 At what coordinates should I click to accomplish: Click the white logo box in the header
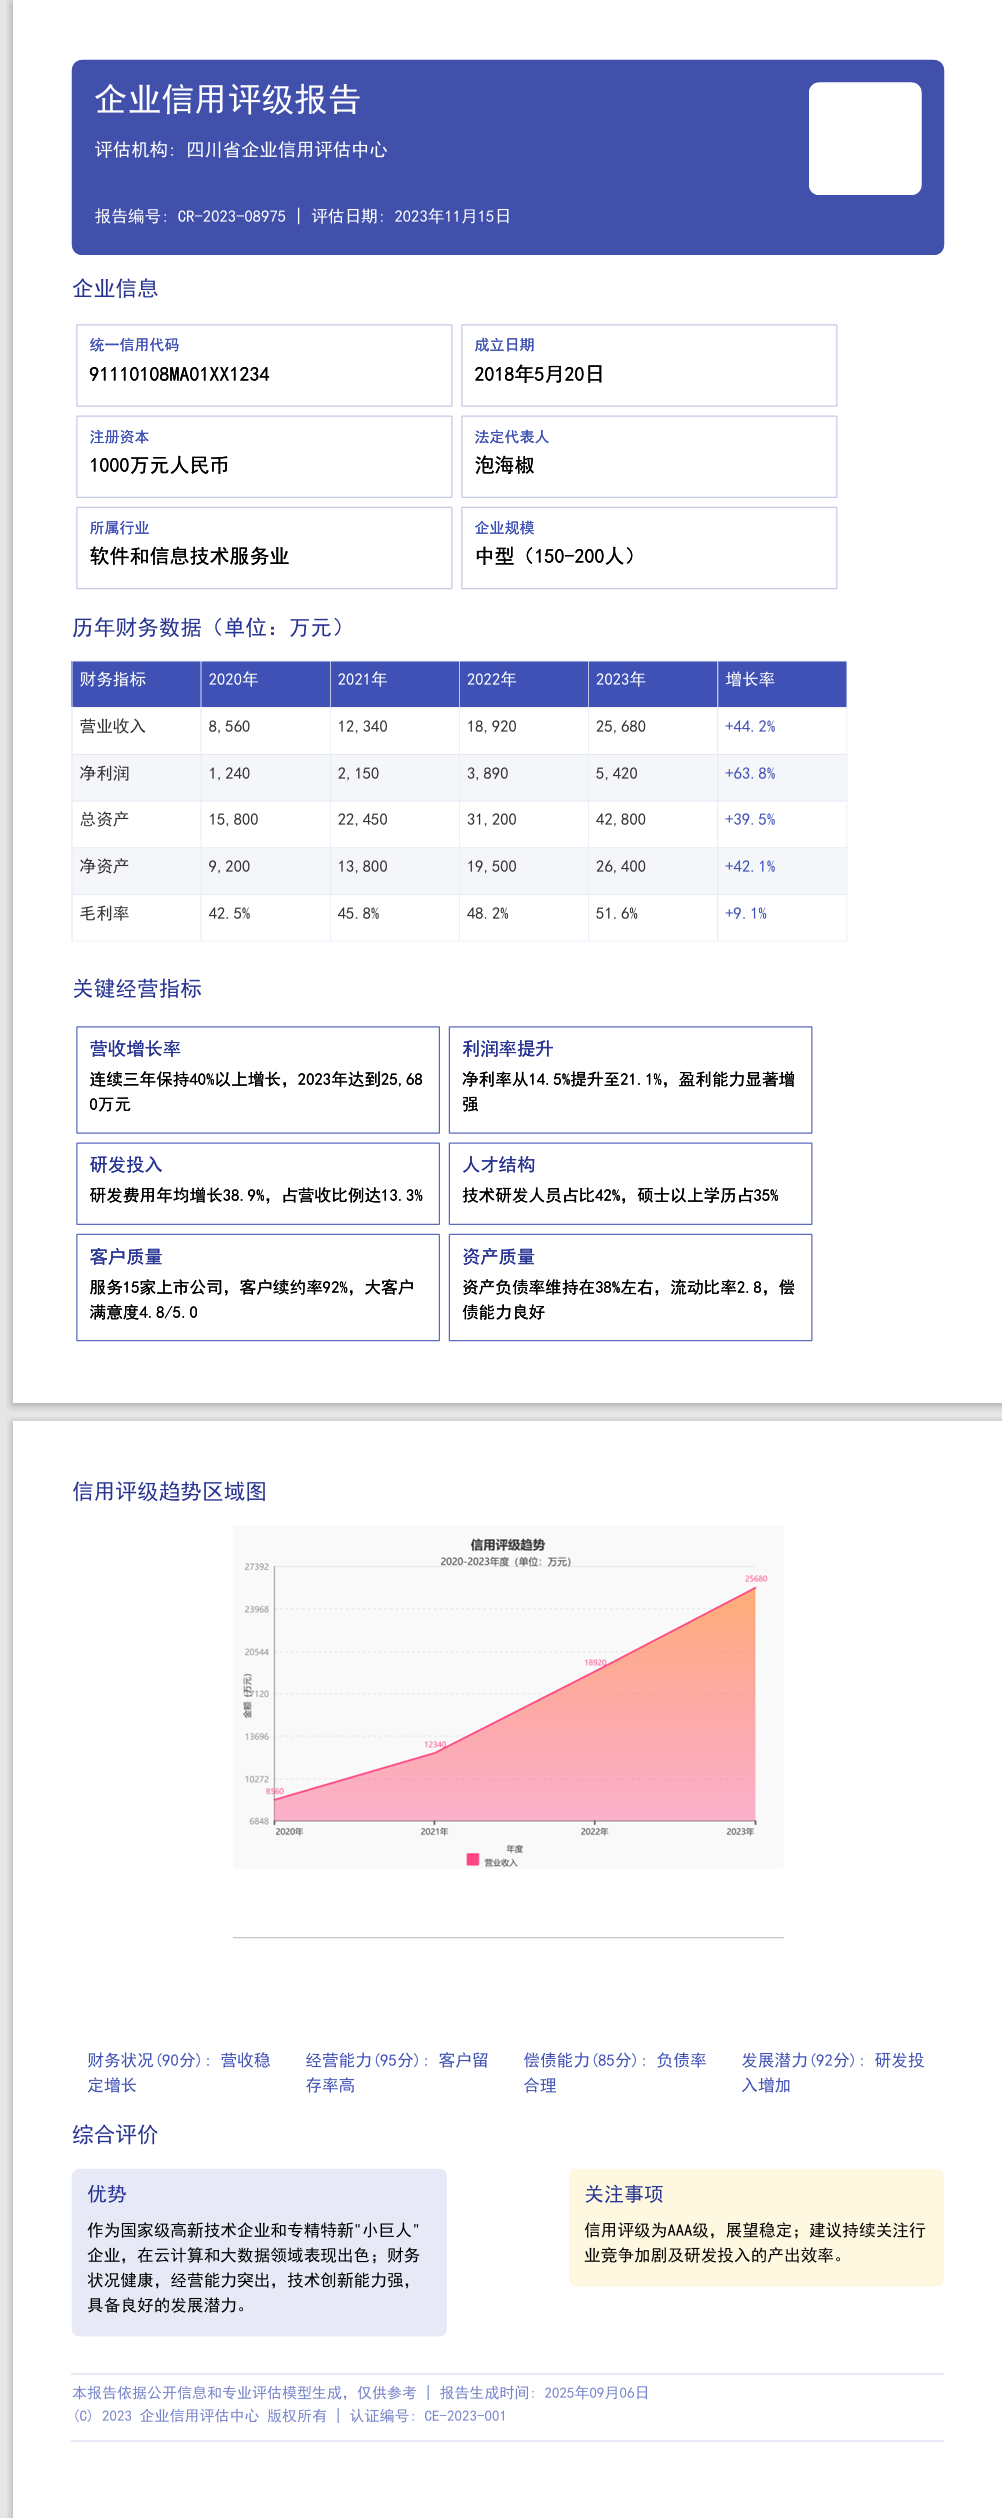point(865,138)
